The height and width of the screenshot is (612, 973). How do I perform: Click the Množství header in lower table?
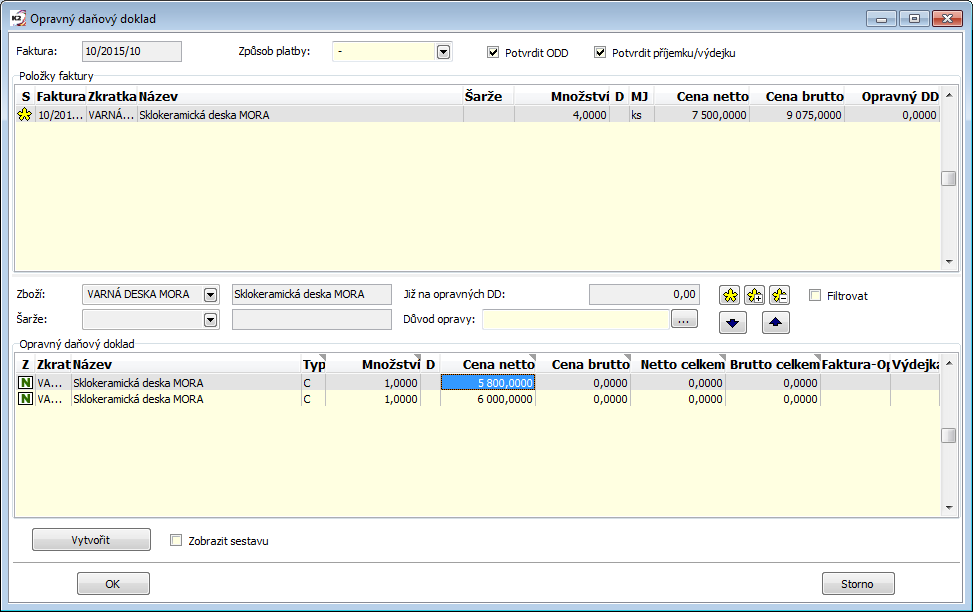pos(373,364)
